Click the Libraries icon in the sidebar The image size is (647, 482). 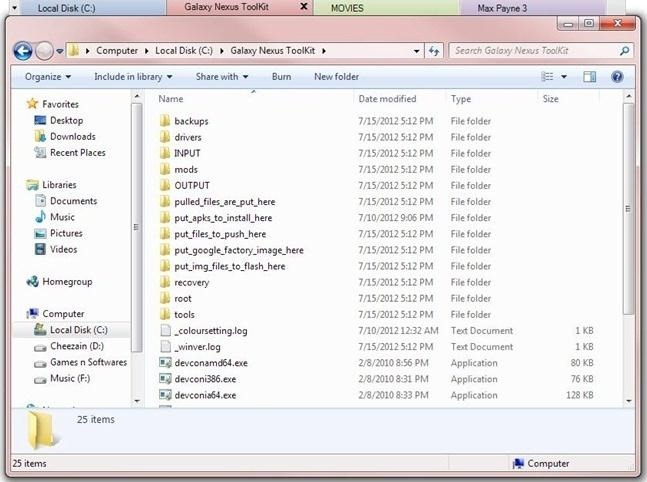[x=32, y=185]
